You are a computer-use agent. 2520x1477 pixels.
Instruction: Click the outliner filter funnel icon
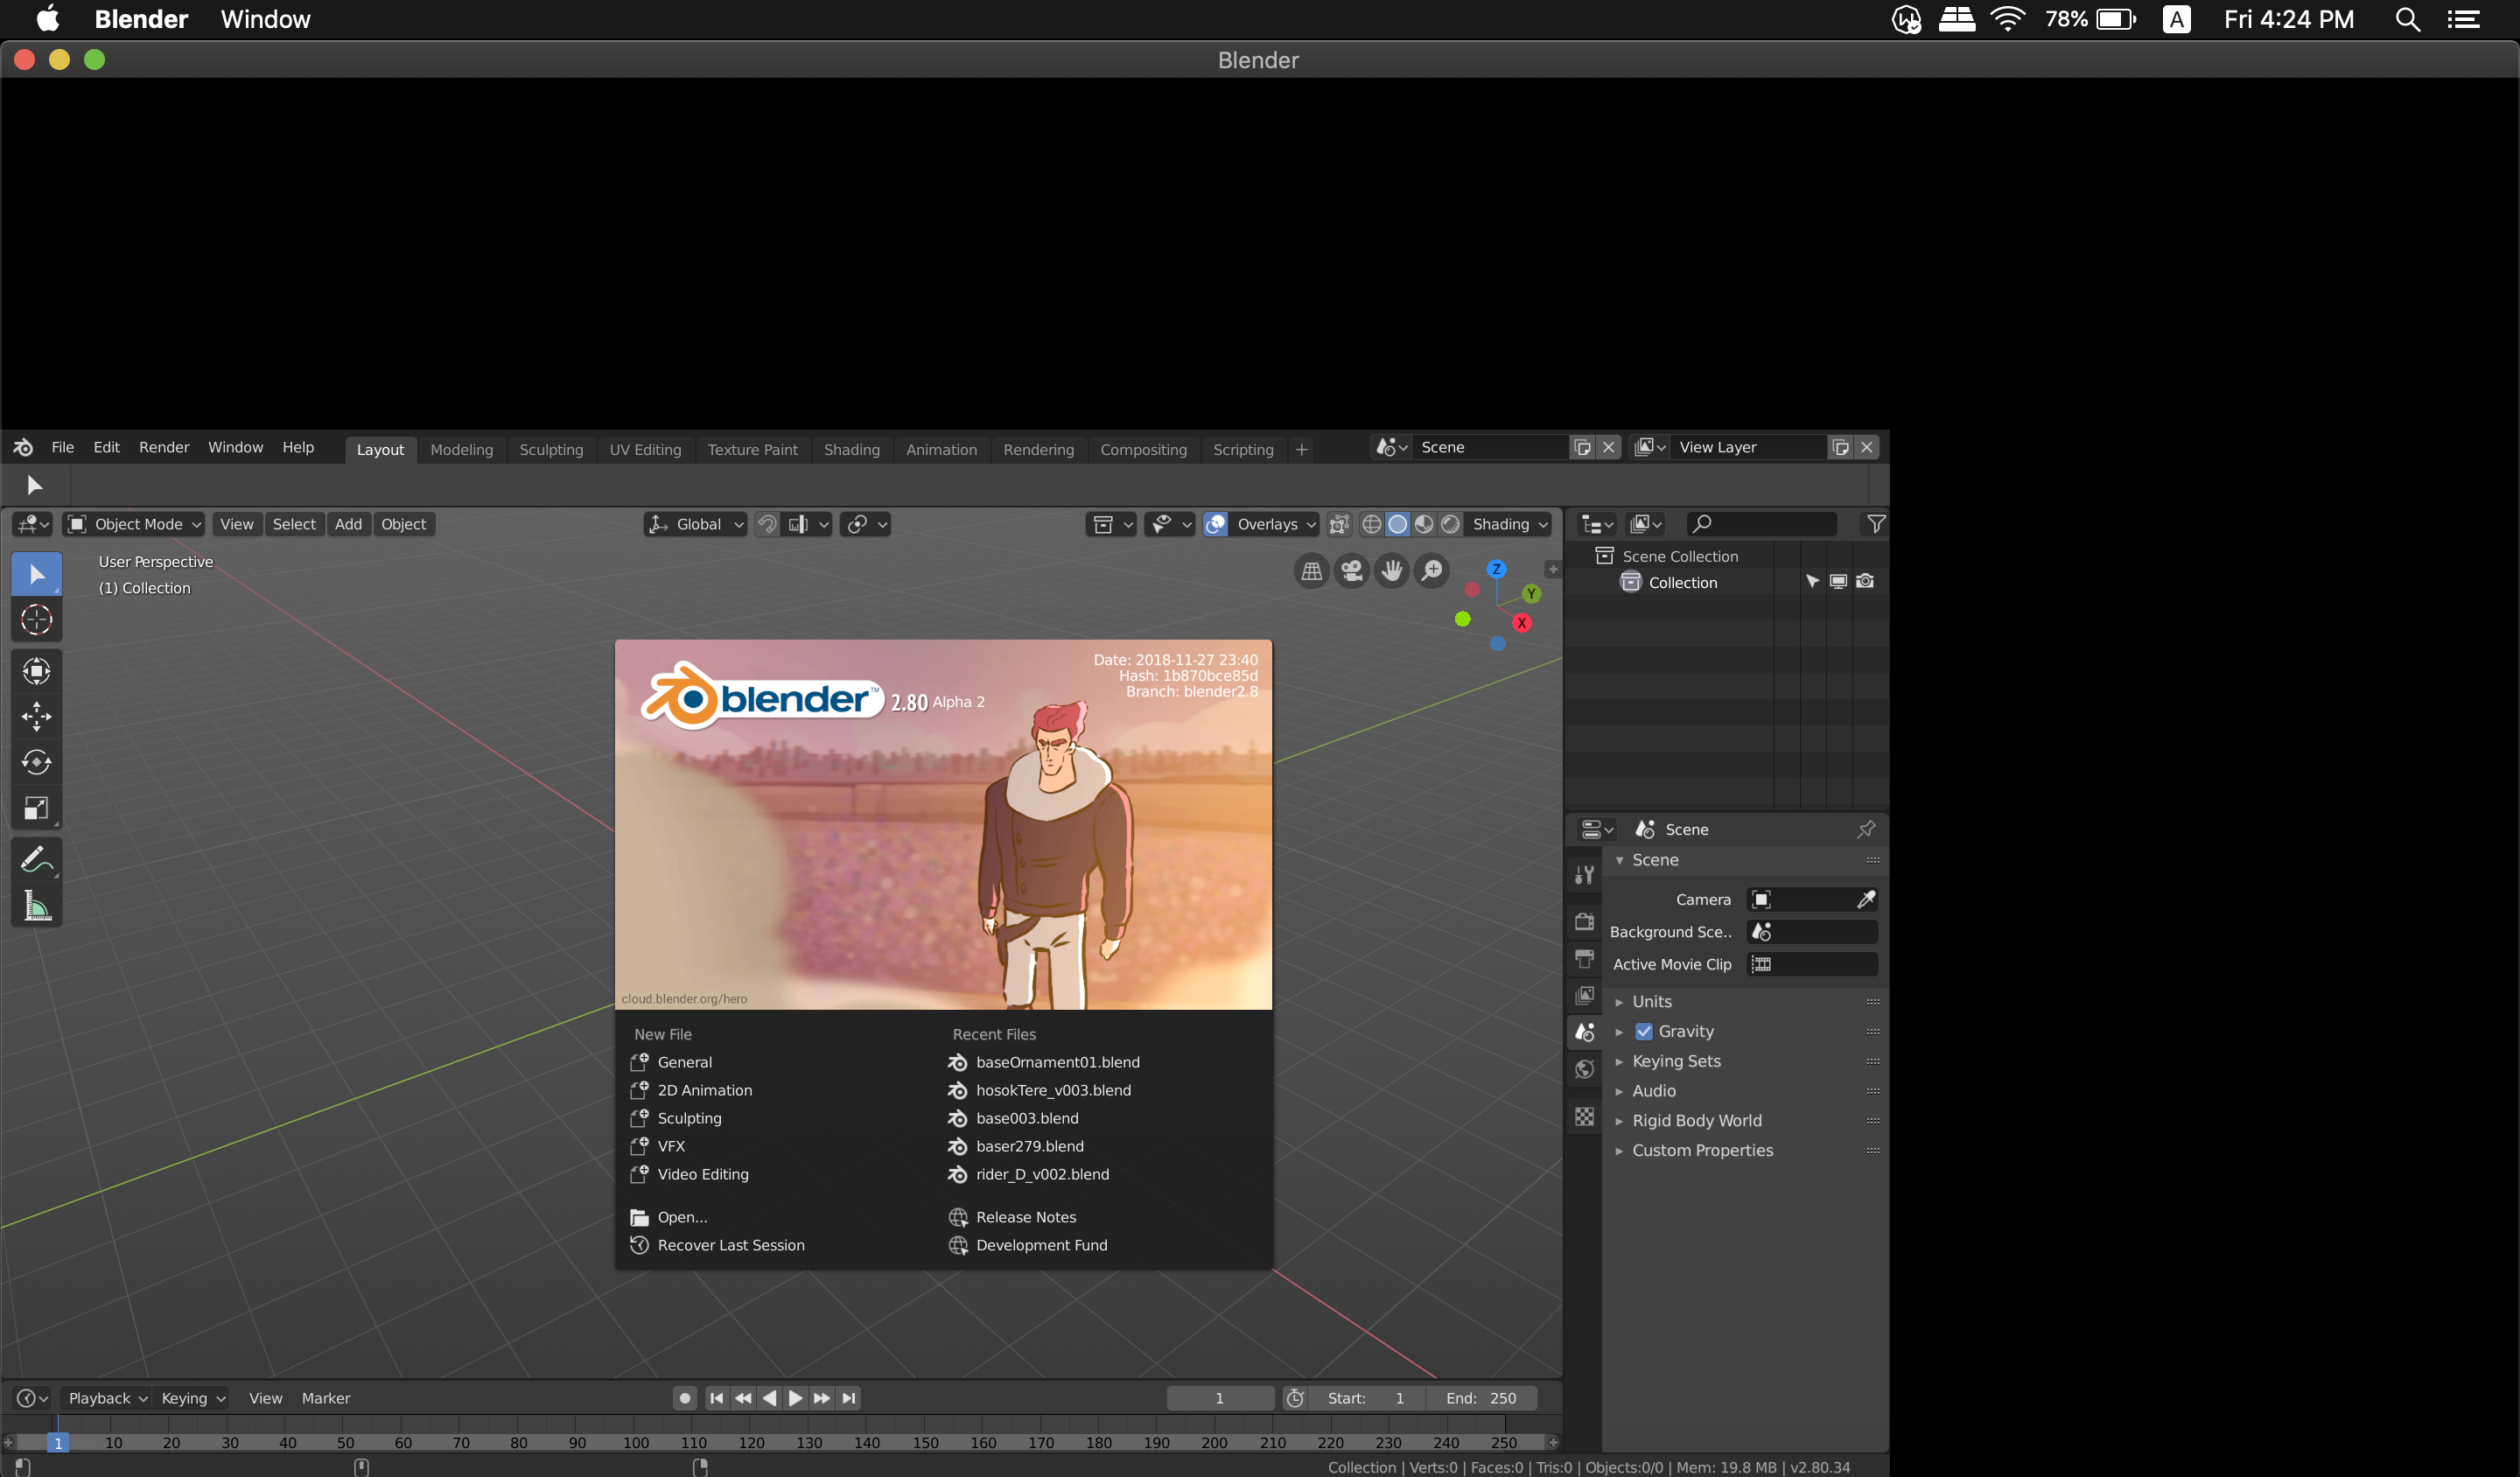[x=1876, y=524]
